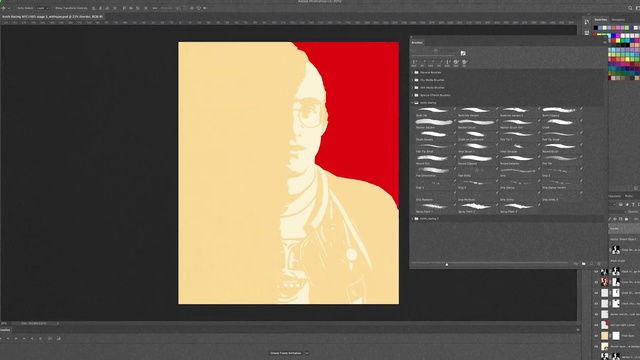Expand the Keith_Haring 2 brush folder
Viewport: 640px width, 360px height.
point(412,219)
